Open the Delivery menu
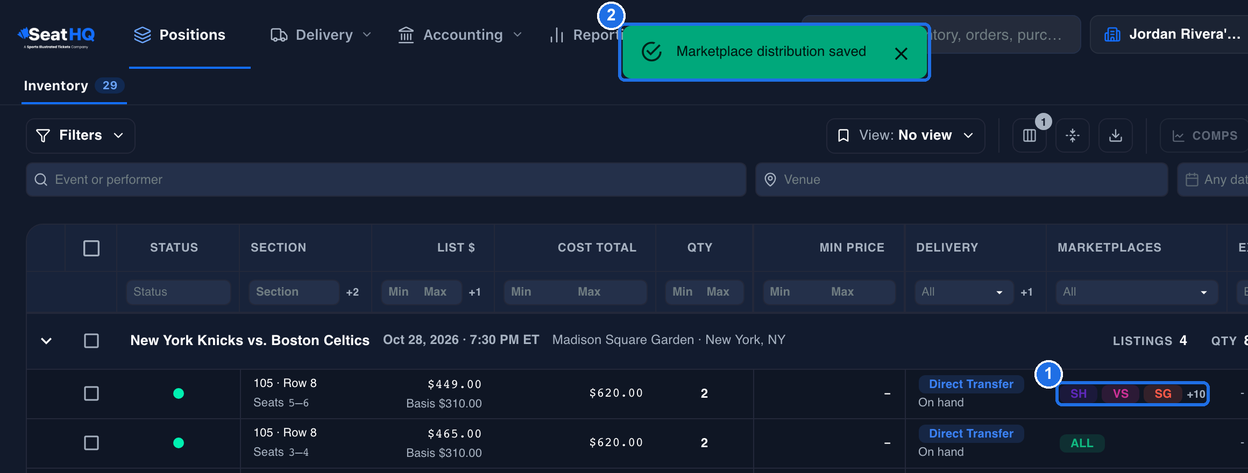The height and width of the screenshot is (473, 1248). coord(321,35)
